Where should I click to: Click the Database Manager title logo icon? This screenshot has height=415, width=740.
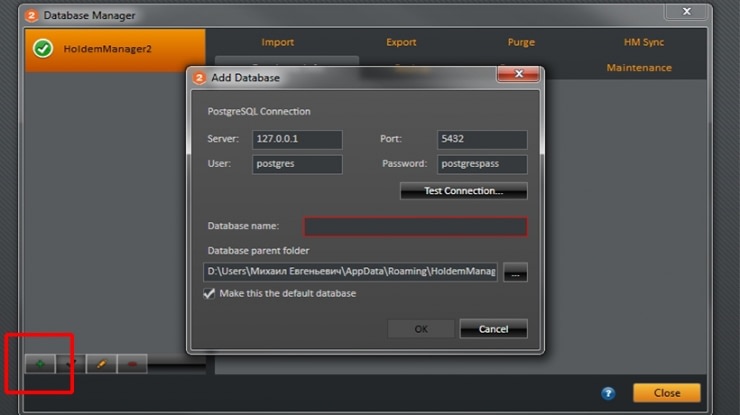click(32, 16)
